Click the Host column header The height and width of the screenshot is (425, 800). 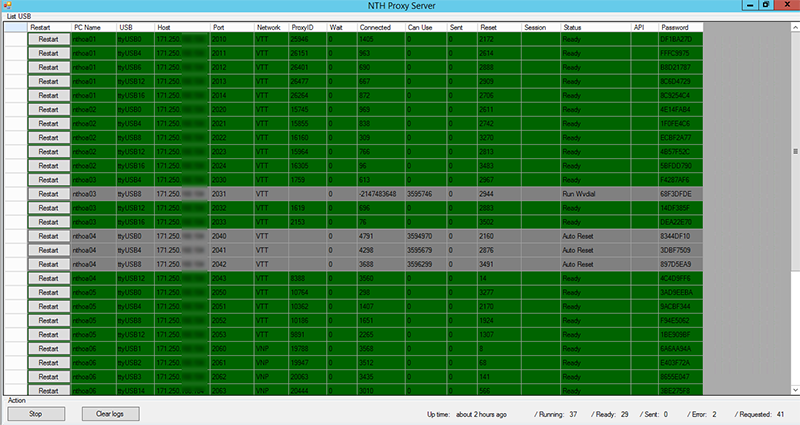click(182, 28)
